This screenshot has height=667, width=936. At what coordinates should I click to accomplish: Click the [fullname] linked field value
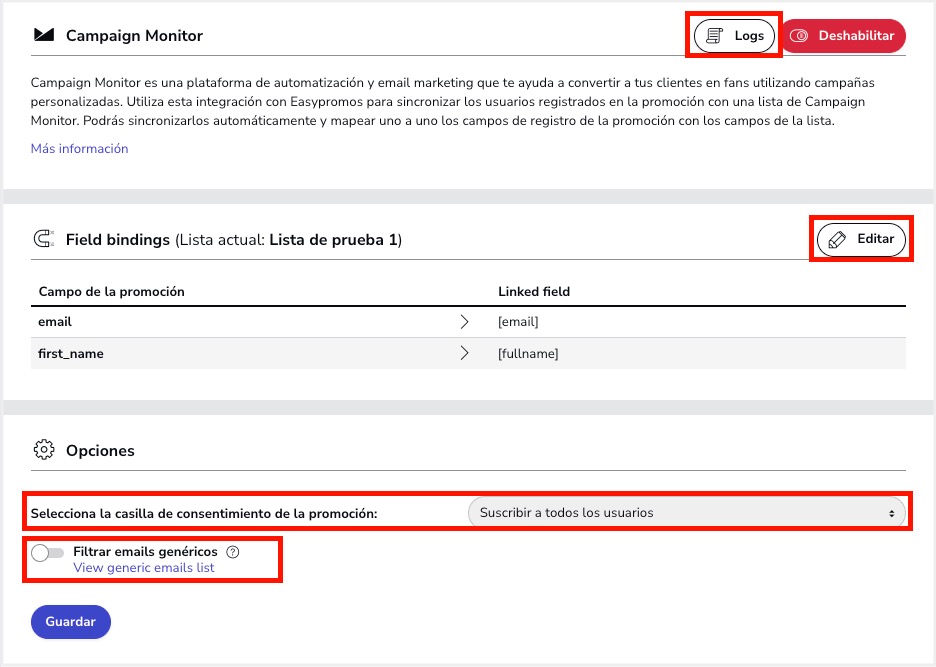[528, 353]
